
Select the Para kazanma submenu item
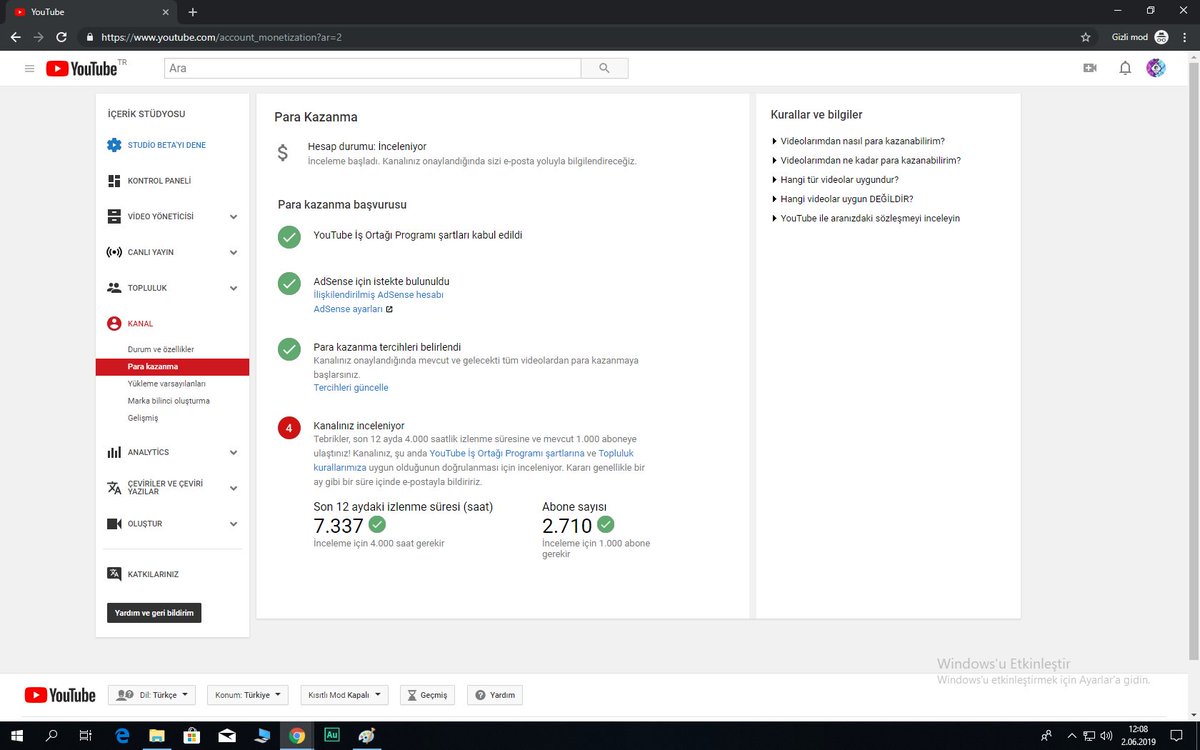point(172,367)
